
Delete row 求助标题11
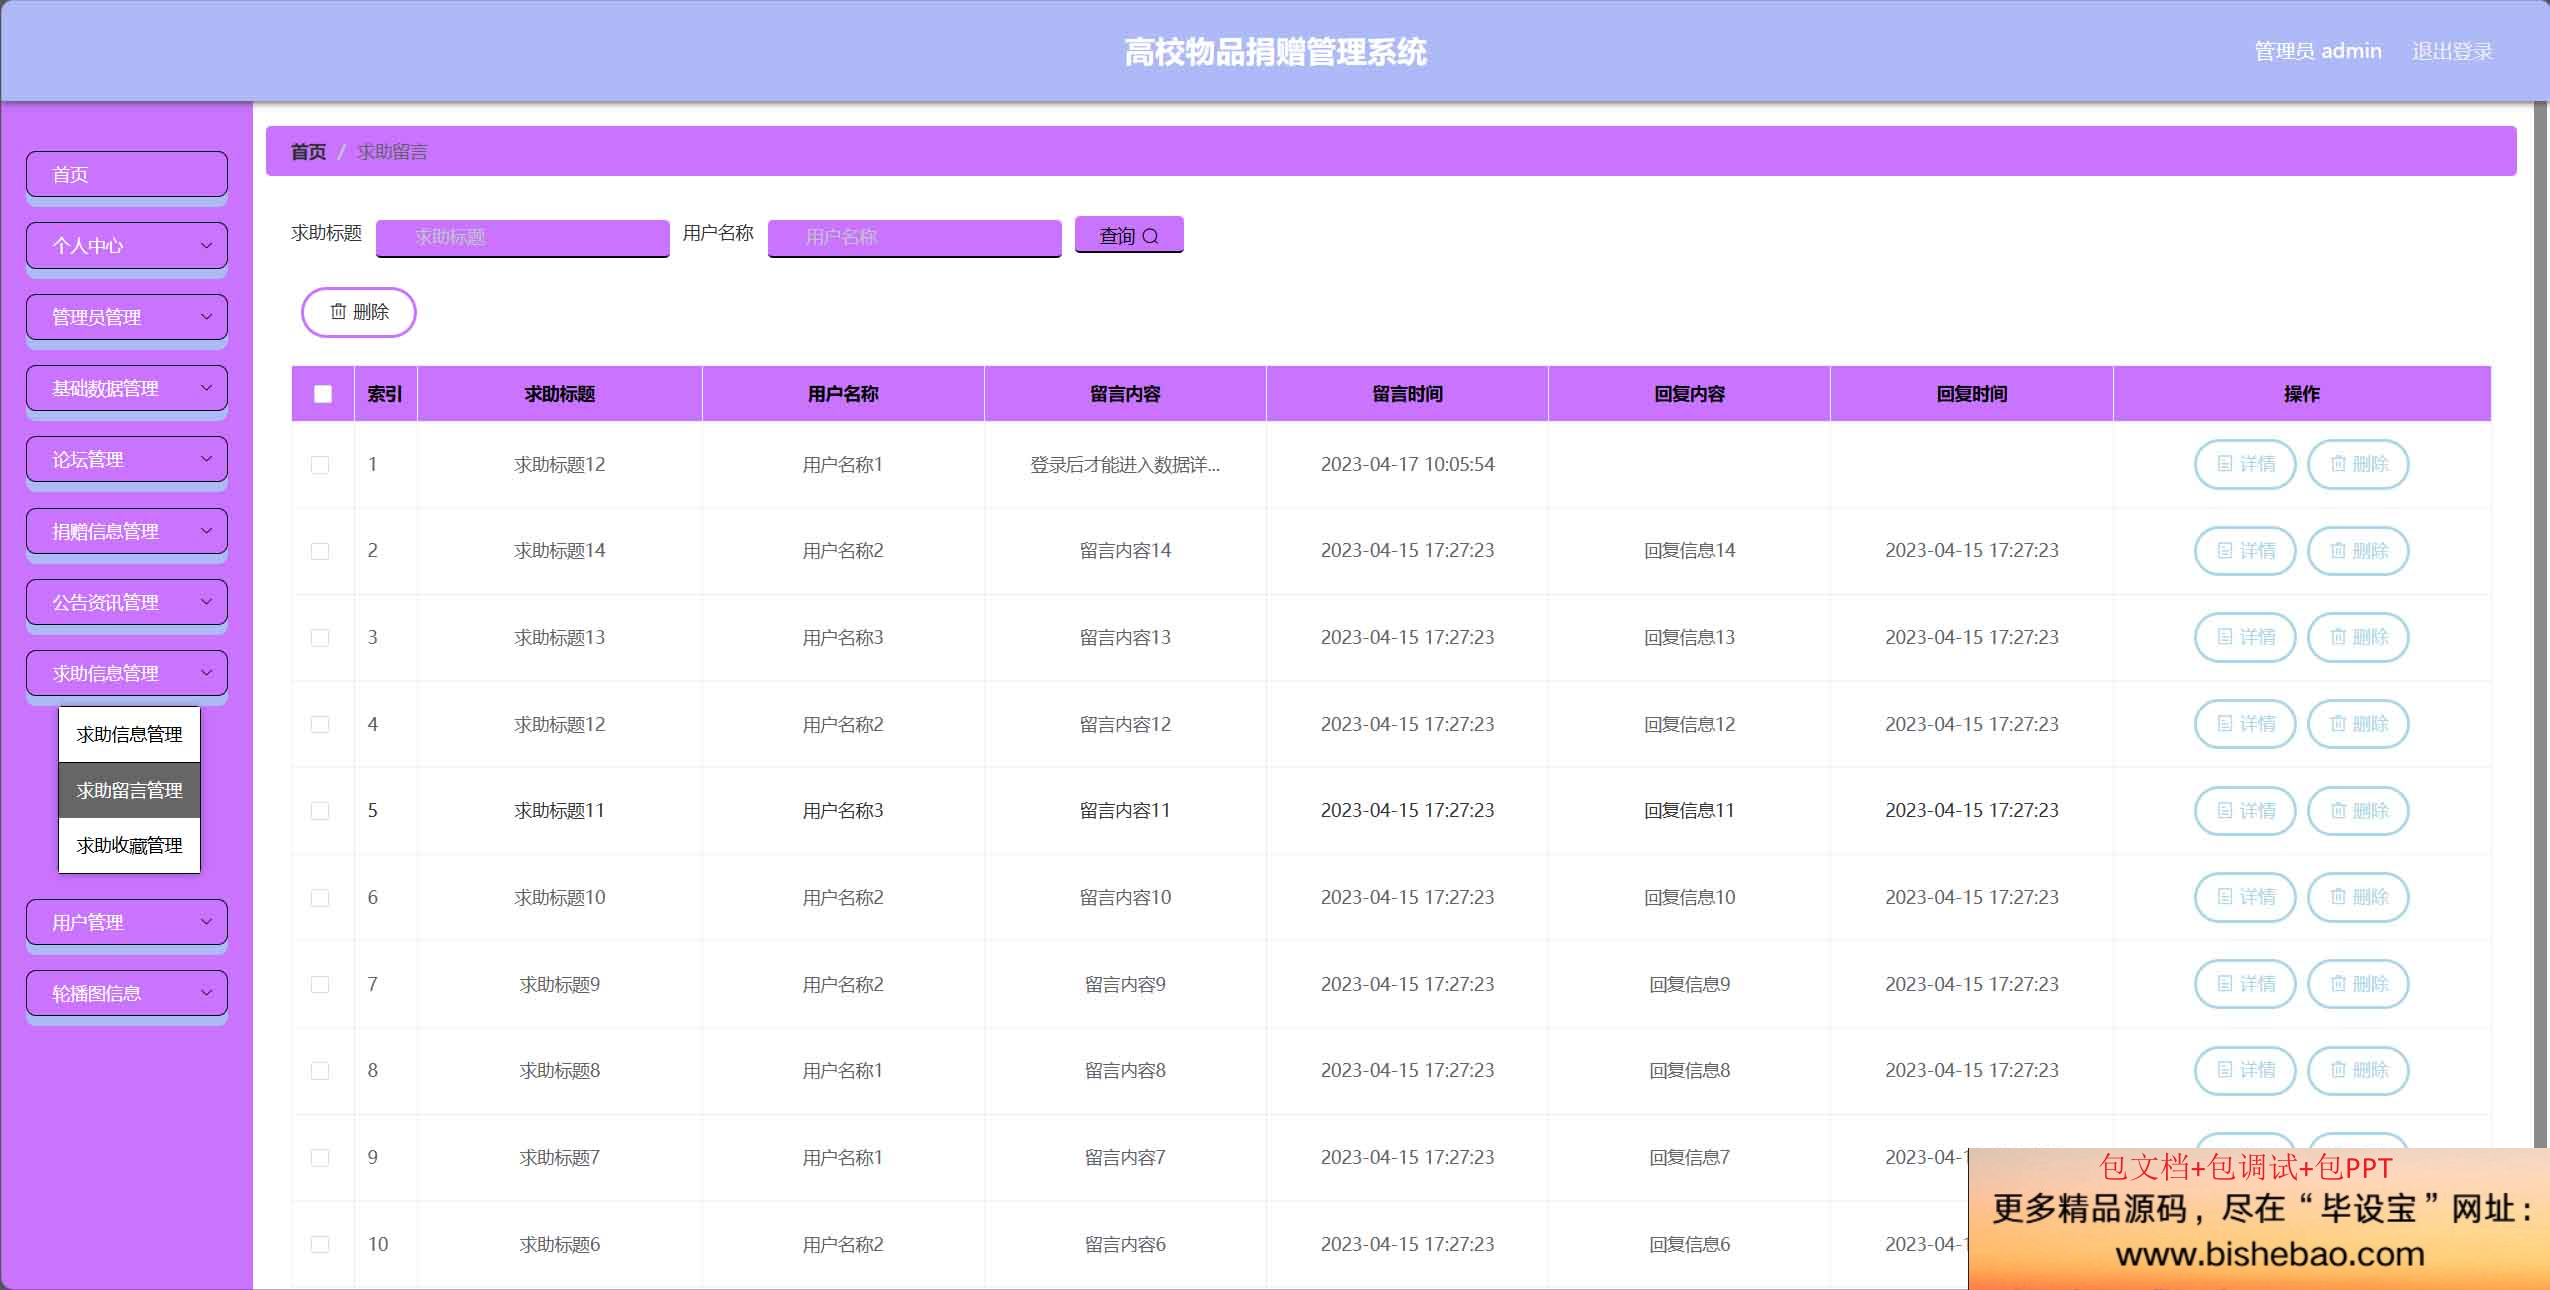click(2358, 811)
